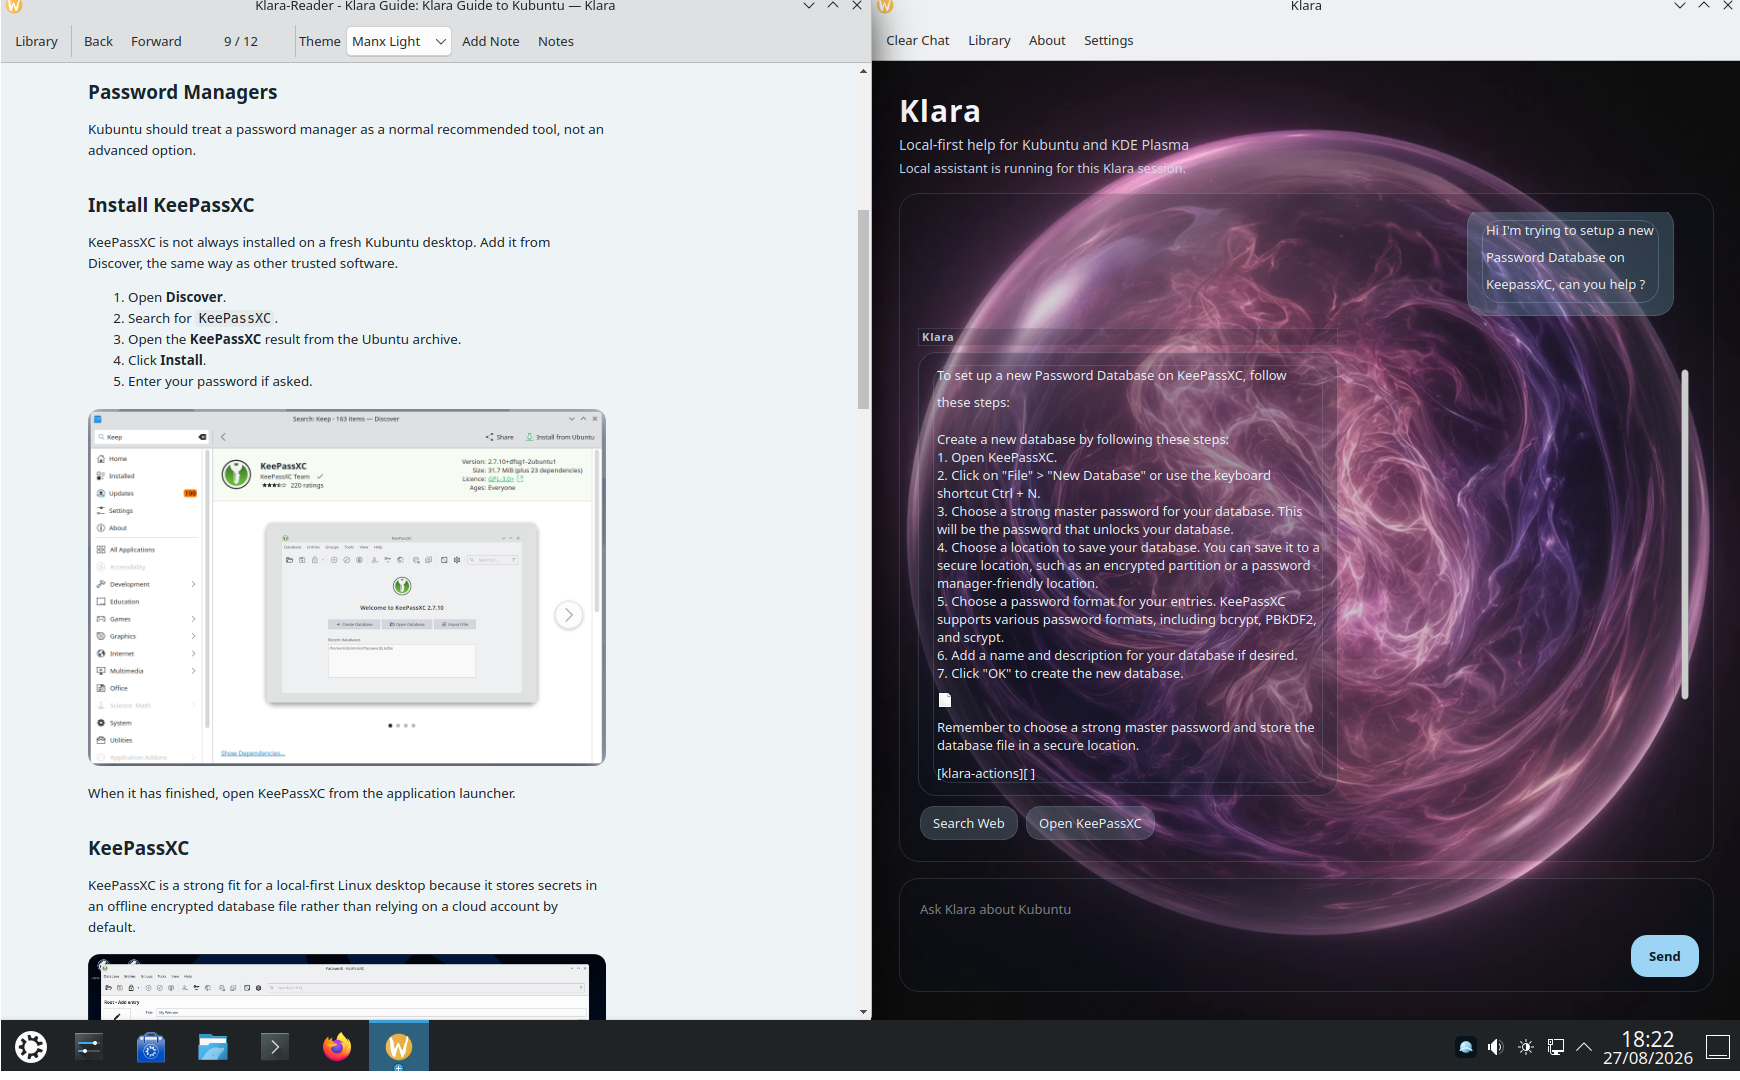Image resolution: width=1740 pixels, height=1080 pixels.
Task: Open the Theme dropdown showing Manx Light
Action: [x=399, y=41]
